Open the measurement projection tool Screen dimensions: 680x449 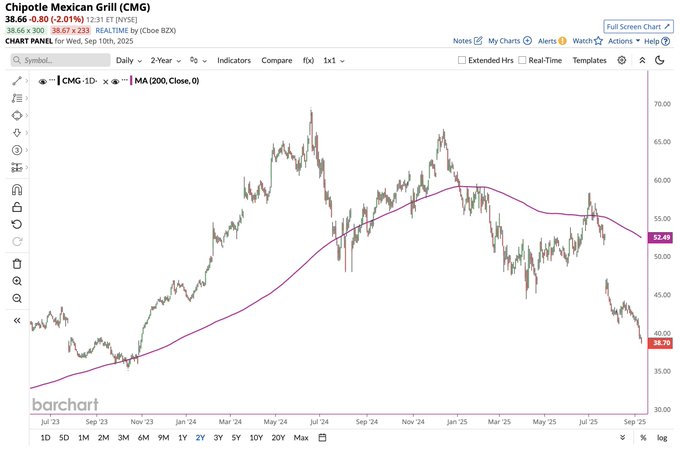(x=17, y=167)
